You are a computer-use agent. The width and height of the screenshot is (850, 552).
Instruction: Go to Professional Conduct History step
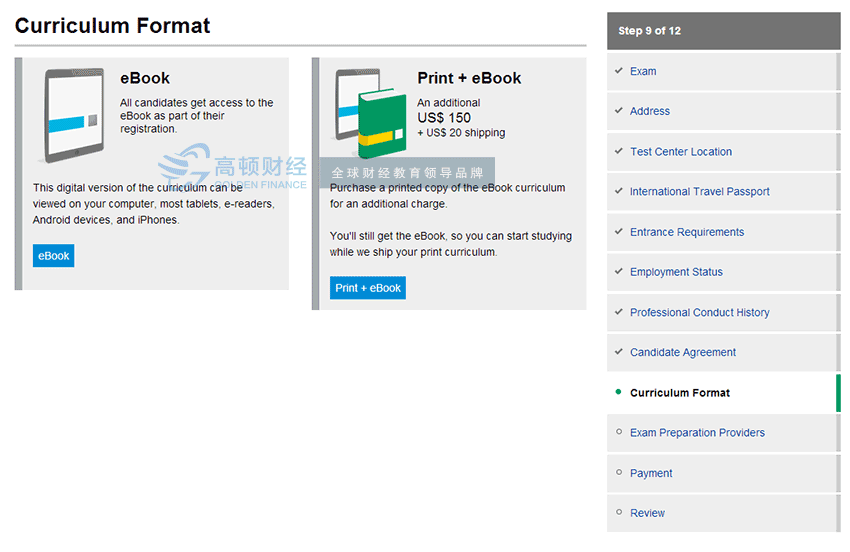tap(700, 312)
